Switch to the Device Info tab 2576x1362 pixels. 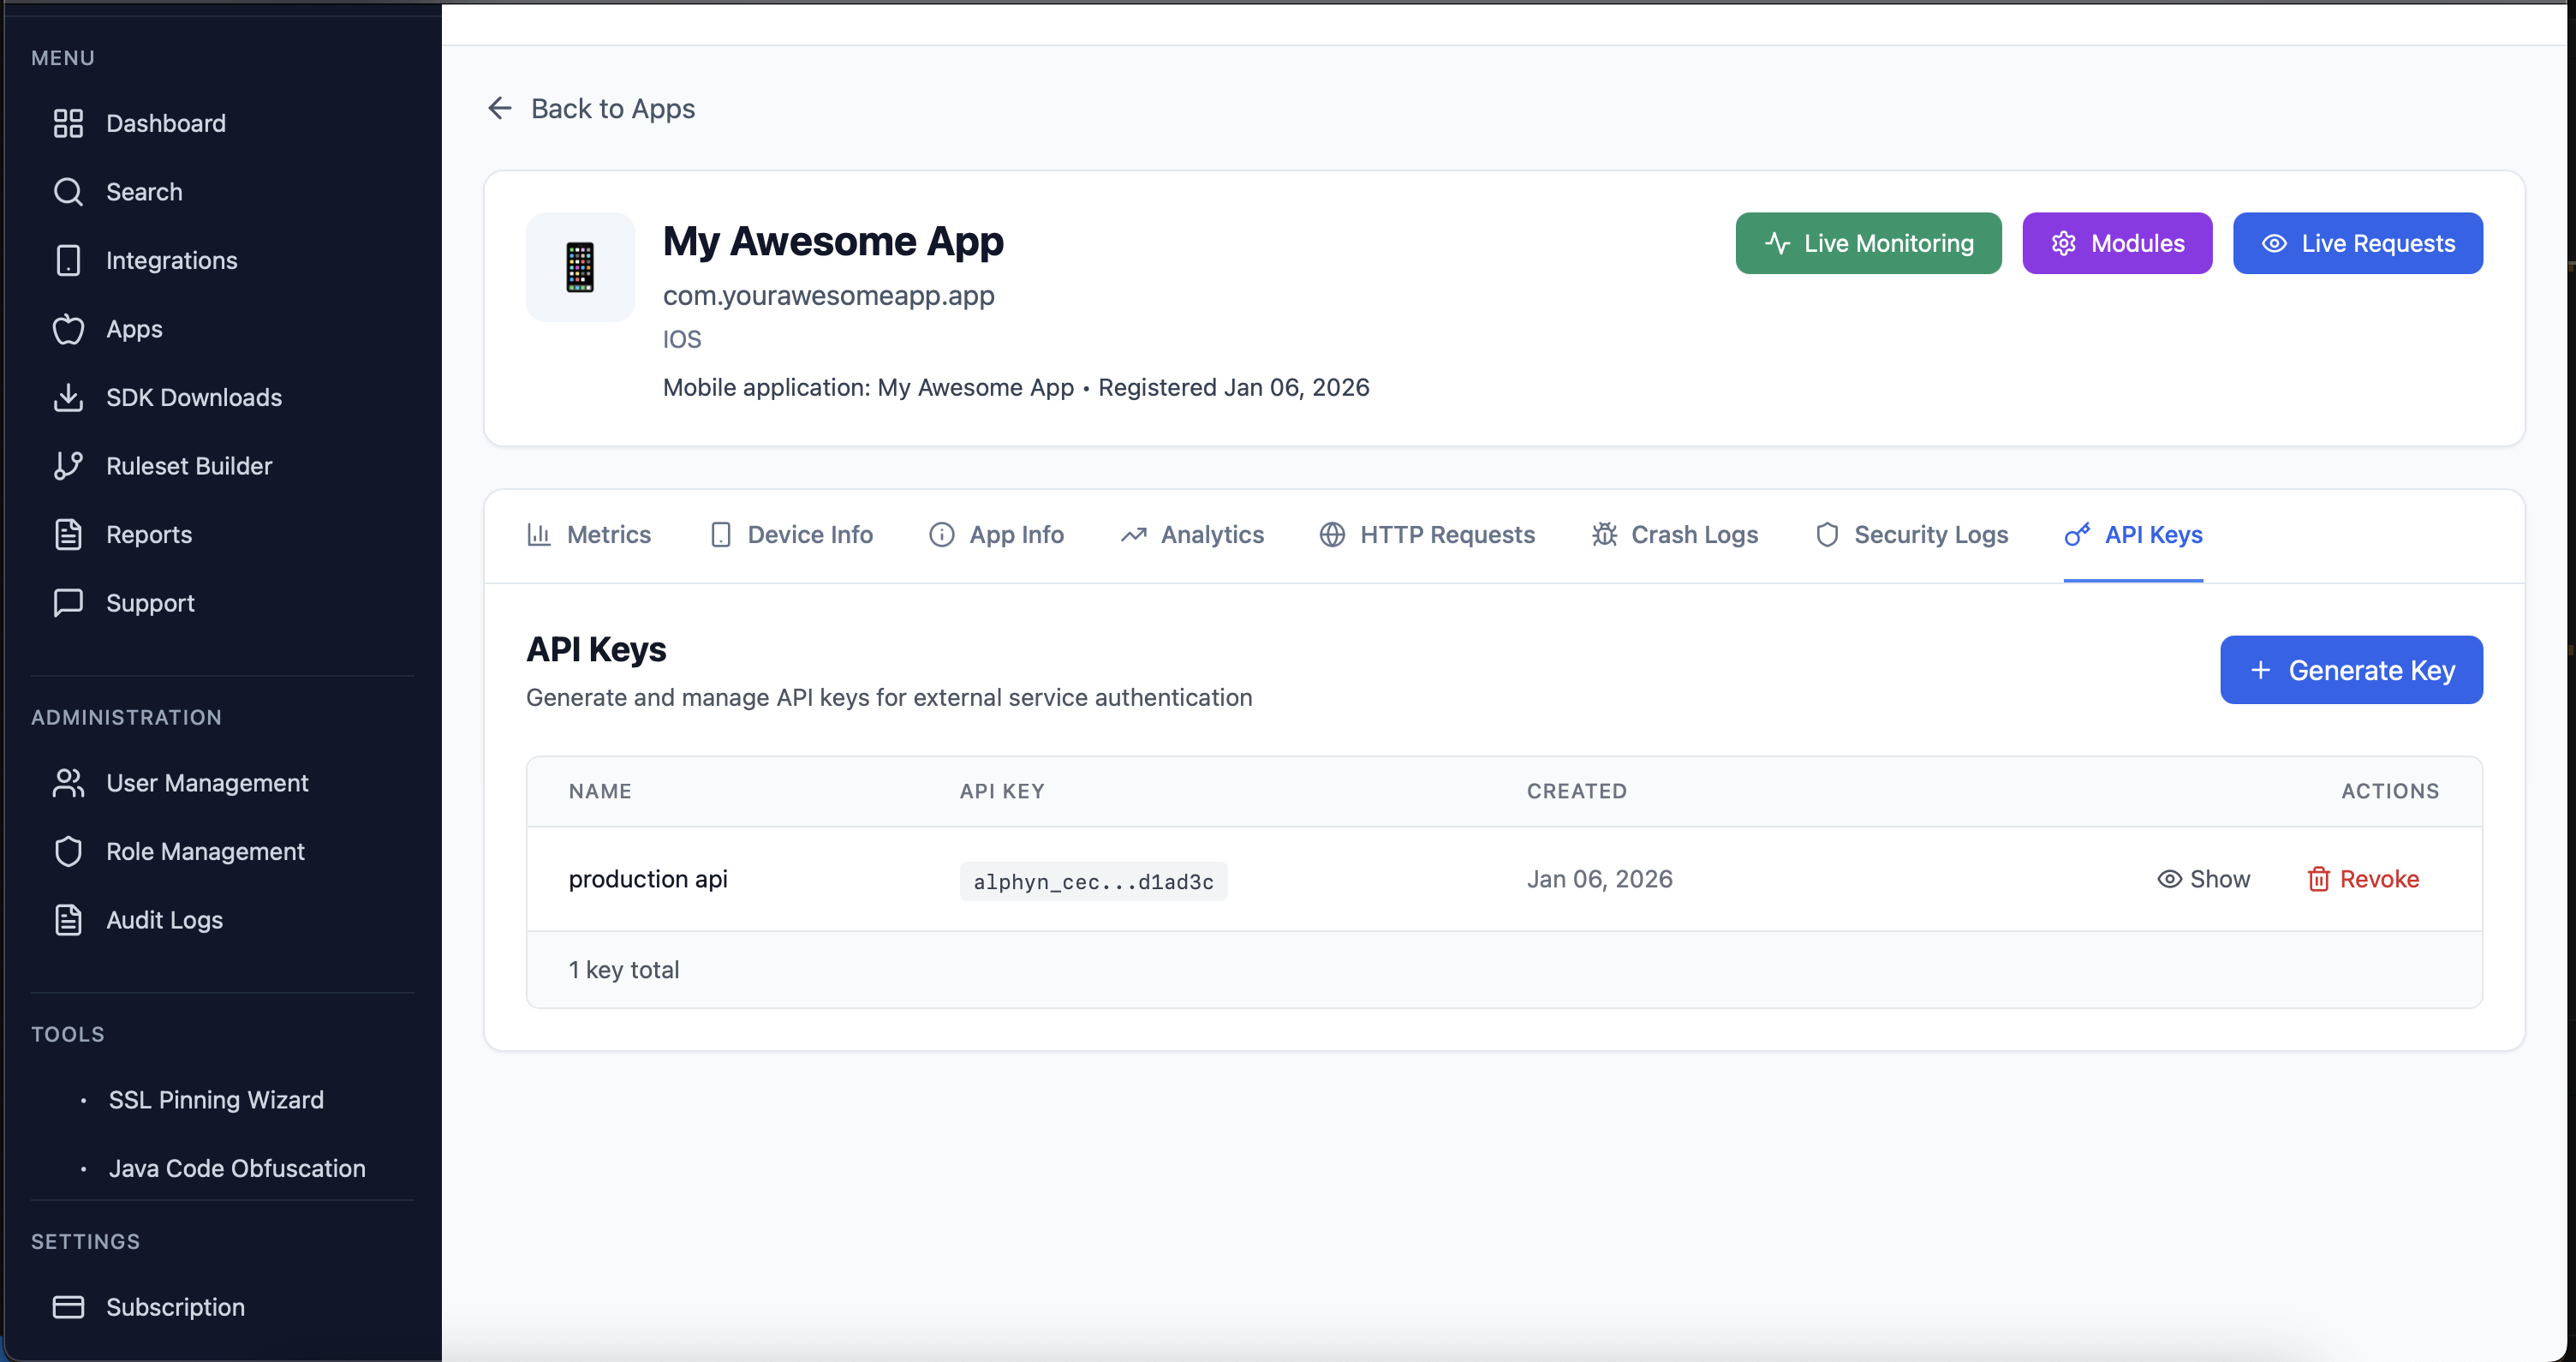point(790,535)
